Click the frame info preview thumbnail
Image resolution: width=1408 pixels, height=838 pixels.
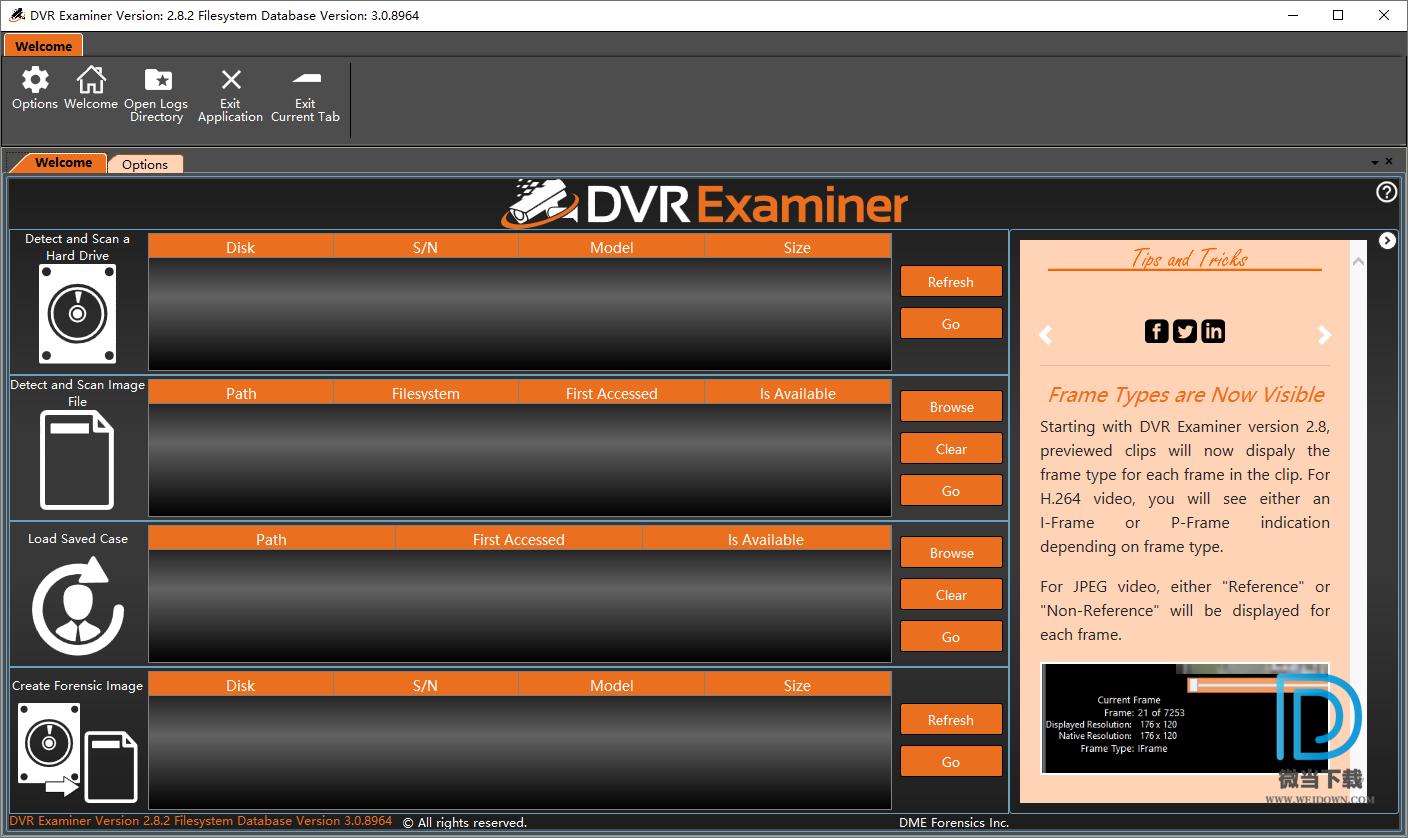tap(1185, 718)
